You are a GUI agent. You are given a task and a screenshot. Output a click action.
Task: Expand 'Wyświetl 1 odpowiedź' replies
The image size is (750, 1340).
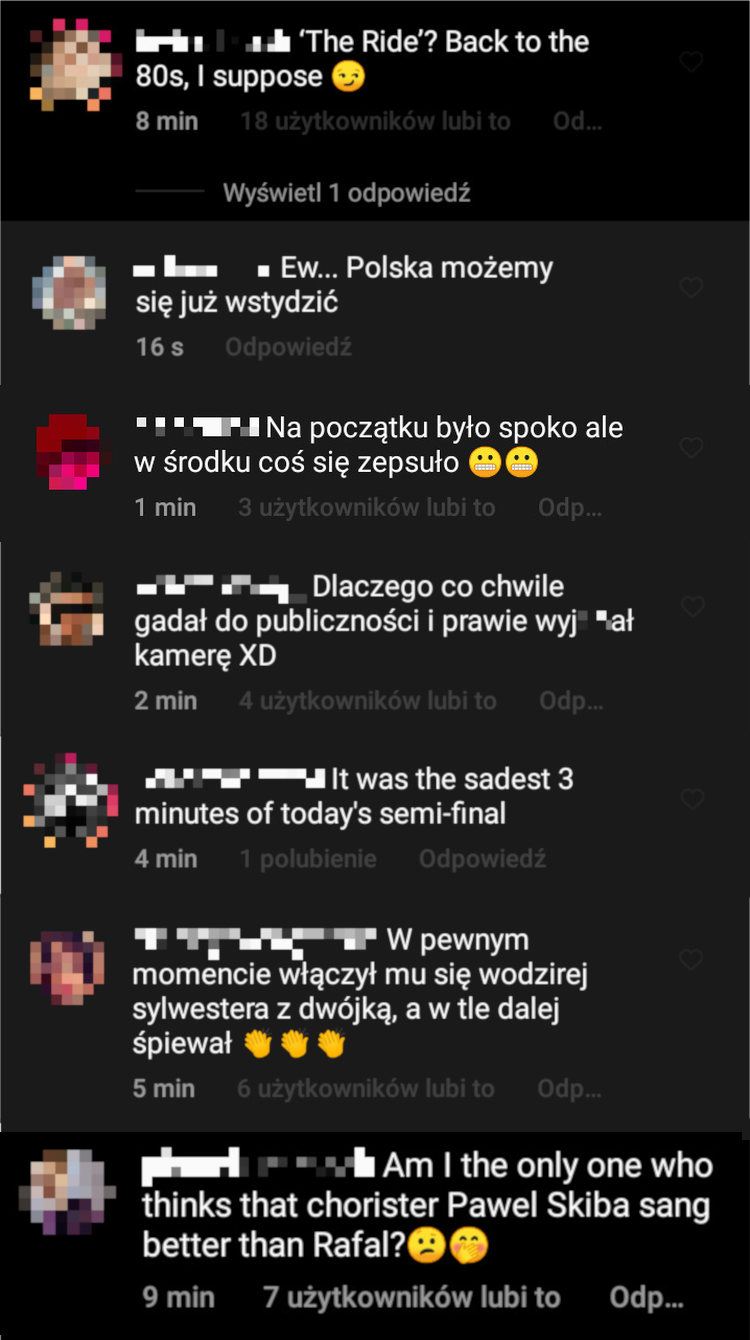(346, 192)
